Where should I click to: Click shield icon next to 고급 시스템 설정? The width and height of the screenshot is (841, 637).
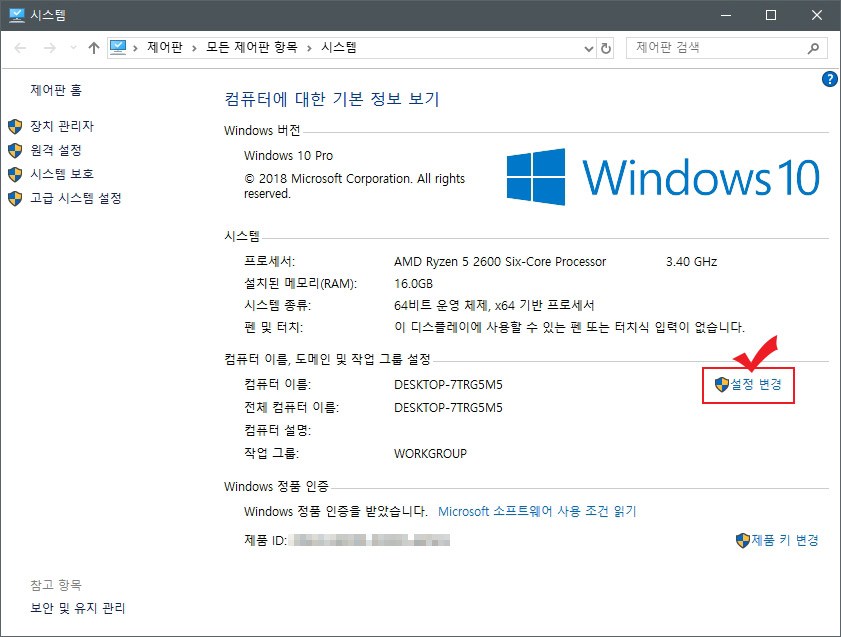click(15, 198)
